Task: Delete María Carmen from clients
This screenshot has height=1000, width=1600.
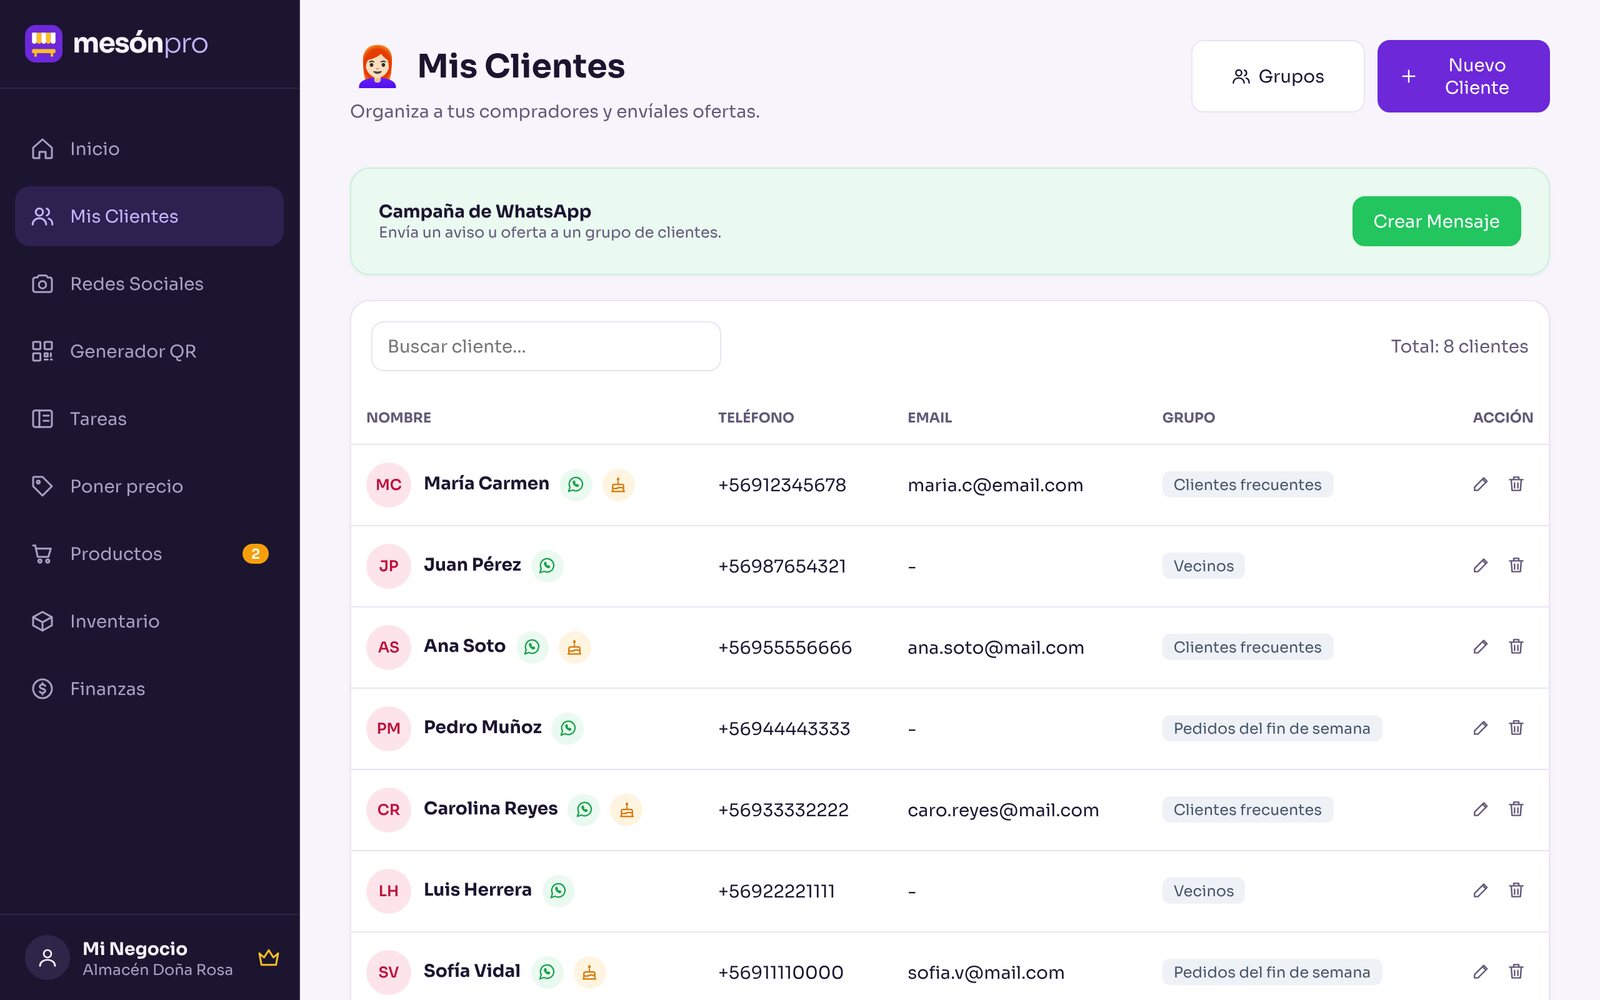Action: (1516, 484)
